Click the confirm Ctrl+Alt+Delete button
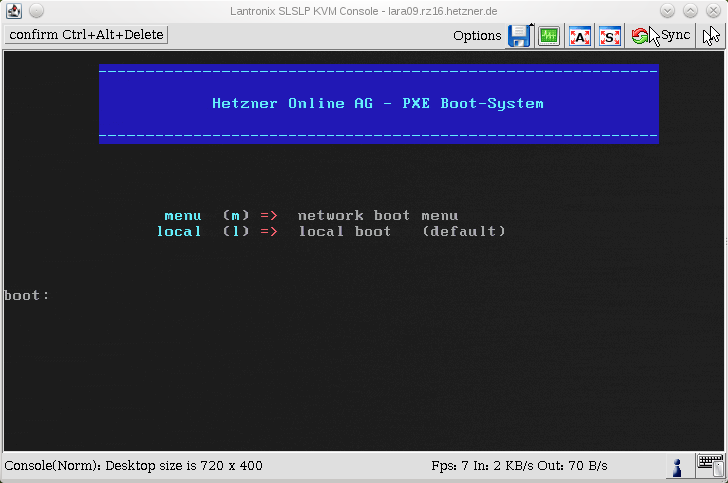 click(x=86, y=35)
